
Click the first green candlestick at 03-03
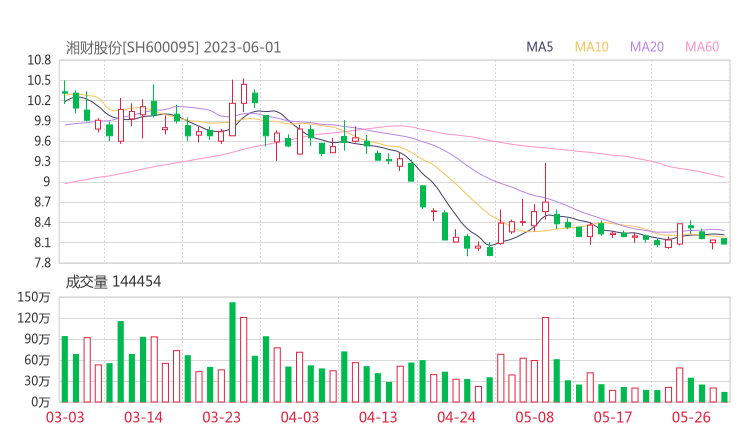[65, 92]
